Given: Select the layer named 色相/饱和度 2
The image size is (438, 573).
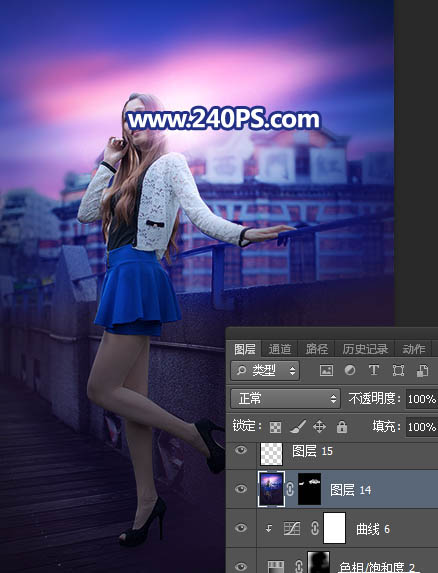Looking at the screenshot, I should tap(377, 568).
